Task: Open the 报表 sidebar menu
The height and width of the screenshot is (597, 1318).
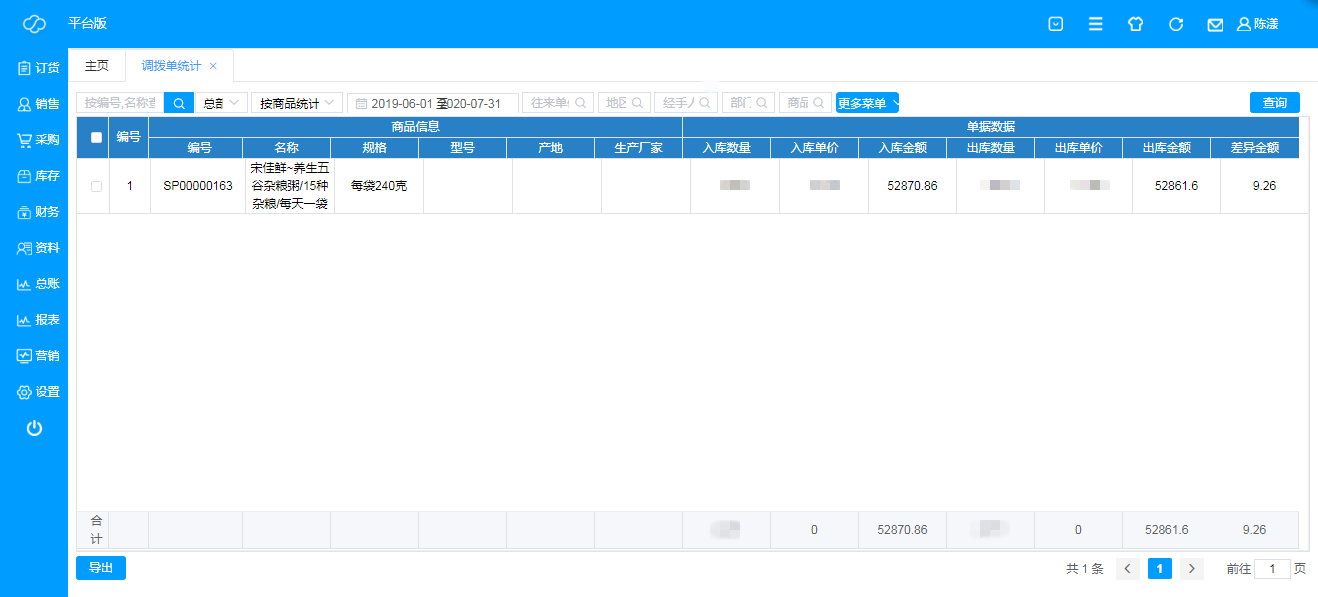Action: (39, 320)
